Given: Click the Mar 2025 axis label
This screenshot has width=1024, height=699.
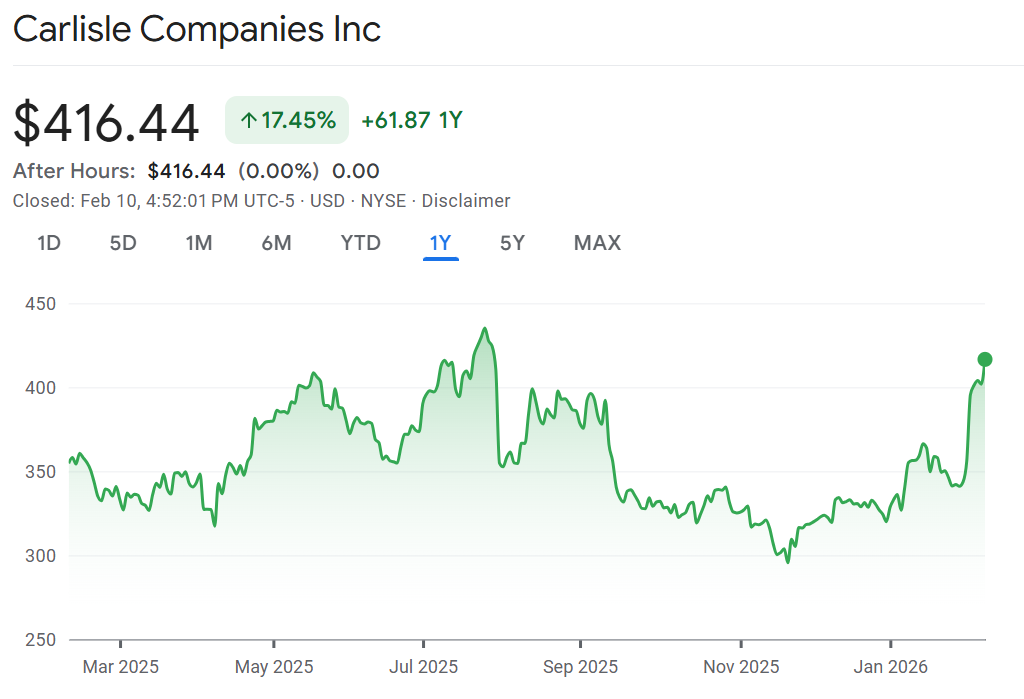Looking at the screenshot, I should (120, 667).
